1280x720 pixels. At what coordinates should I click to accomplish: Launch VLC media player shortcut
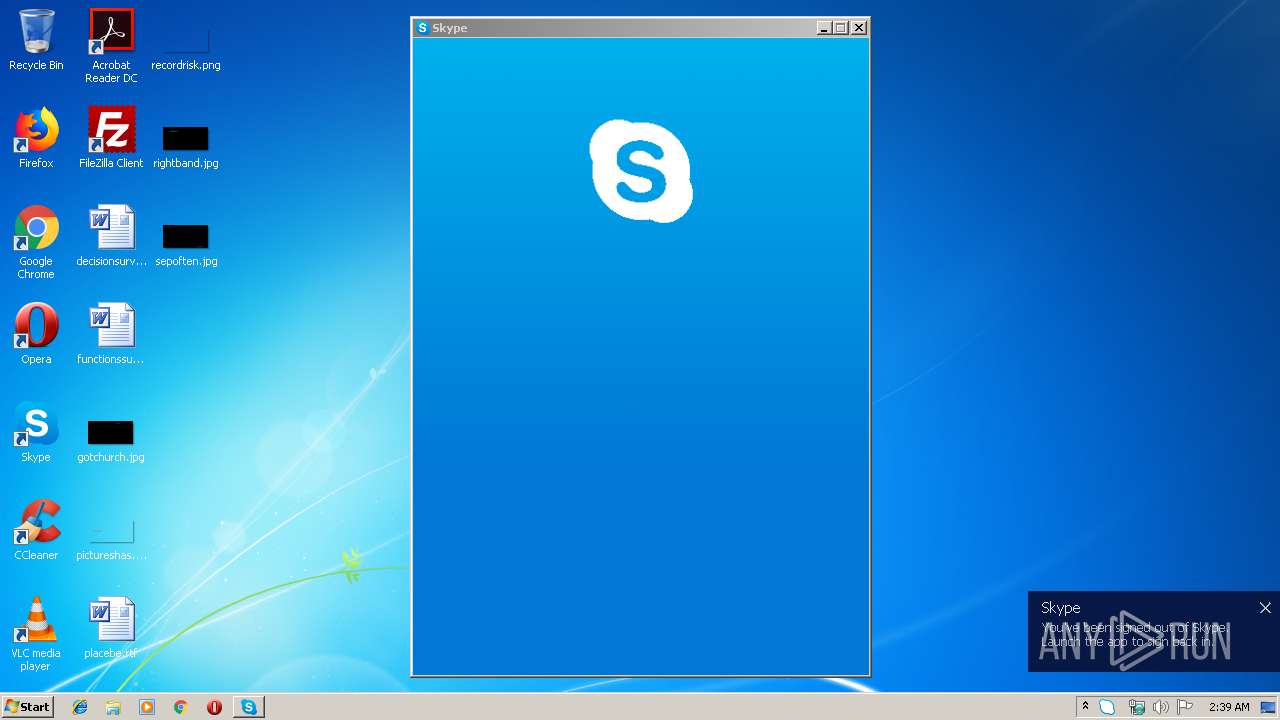coord(36,634)
